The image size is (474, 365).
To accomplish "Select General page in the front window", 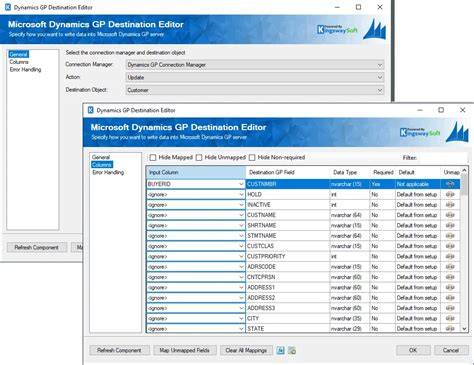I will (x=101, y=157).
